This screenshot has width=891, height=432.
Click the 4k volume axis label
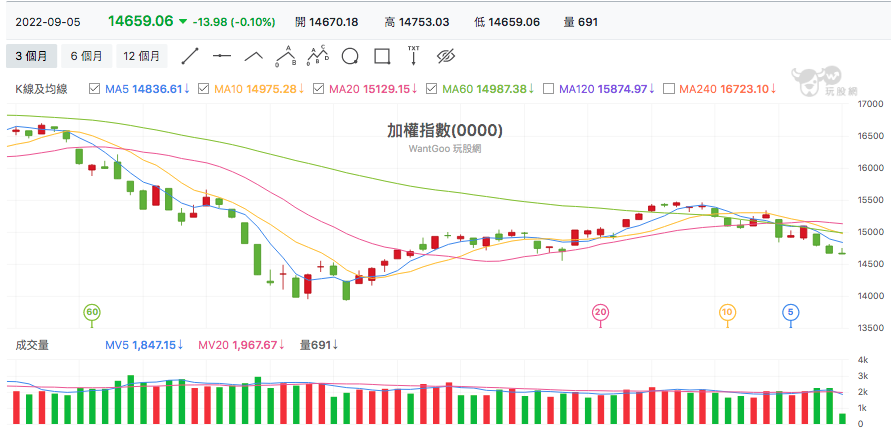pyautogui.click(x=863, y=360)
